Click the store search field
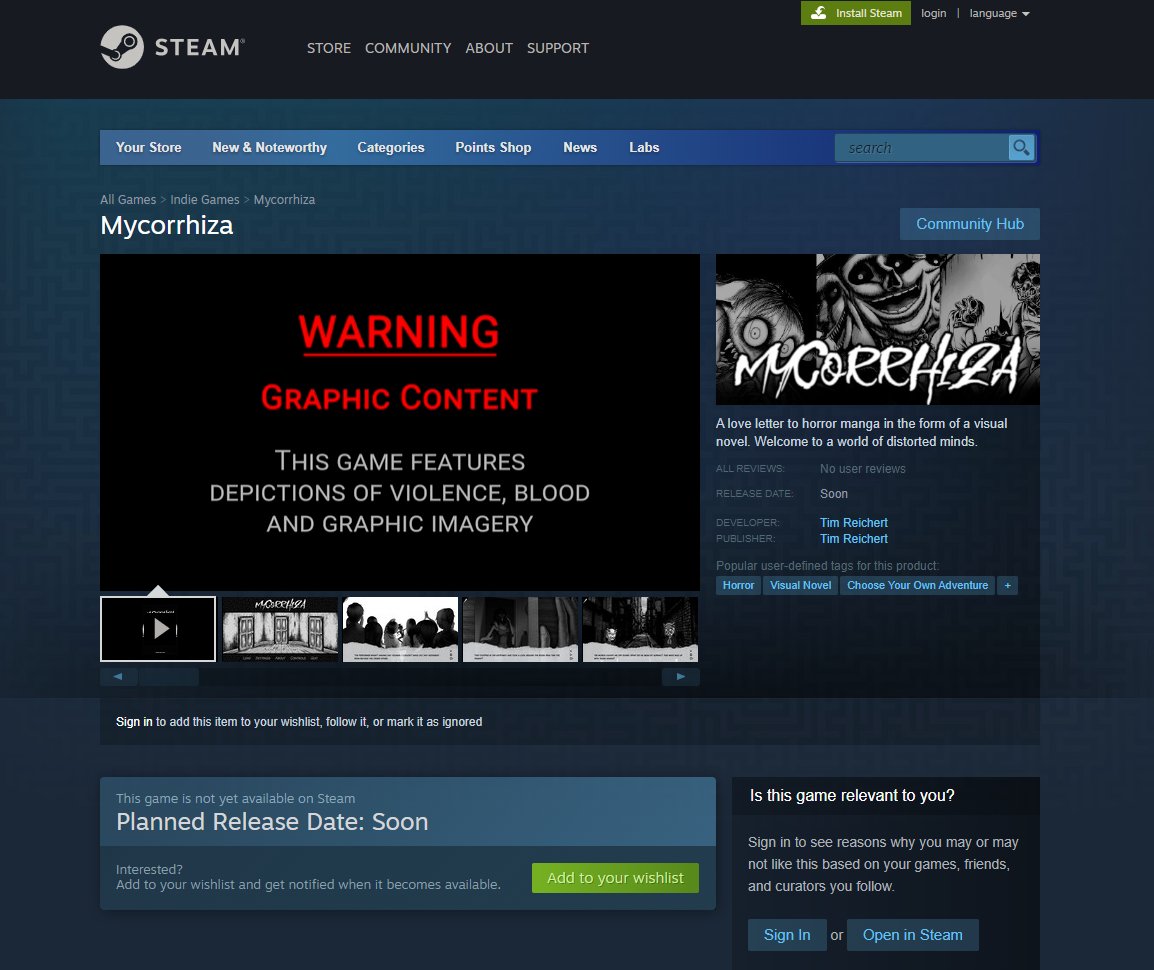 pos(921,148)
